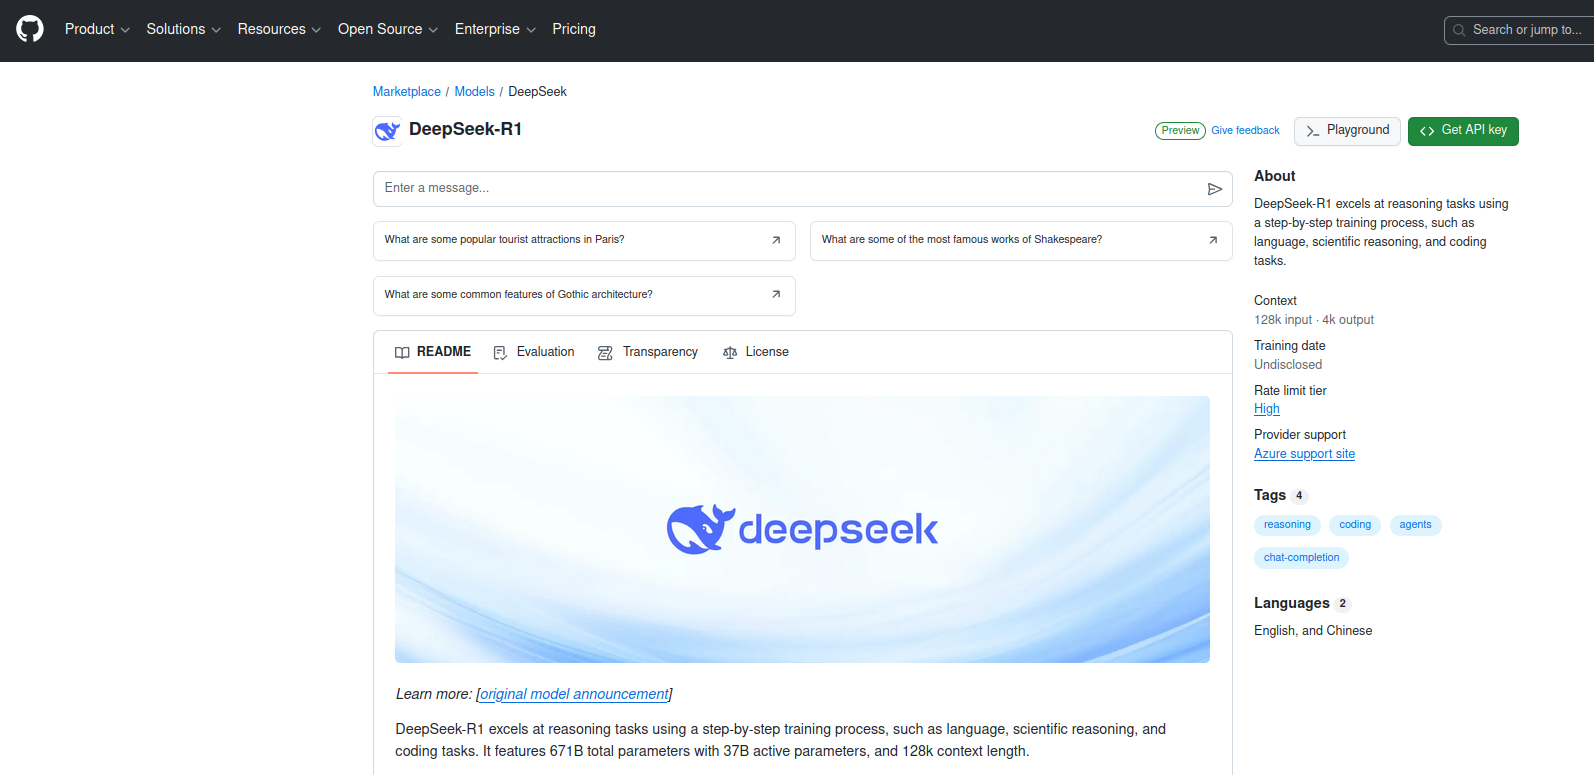Send message using the arrow icon
The width and height of the screenshot is (1594, 775).
(1215, 189)
